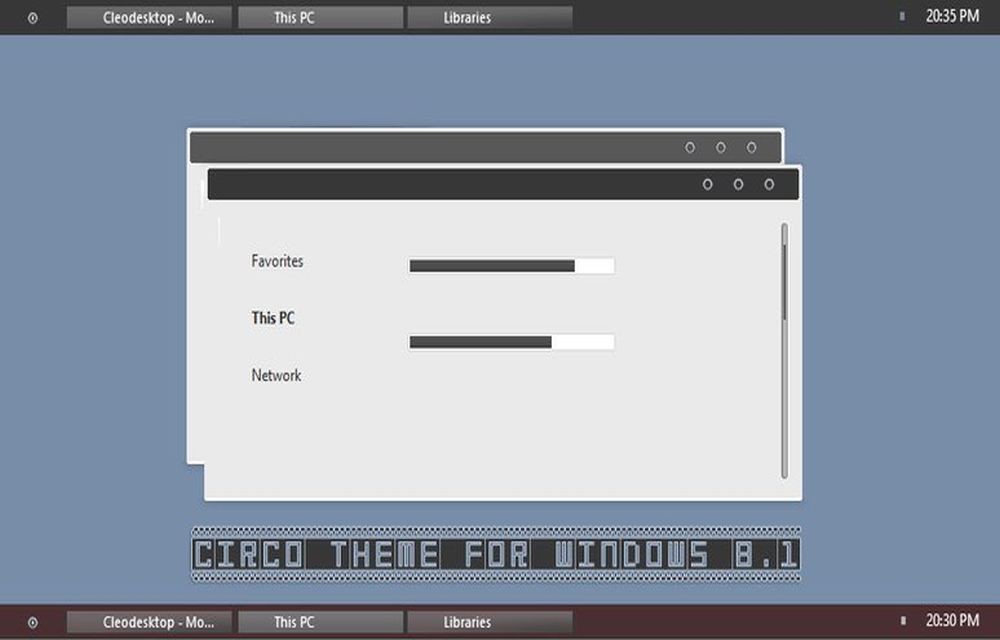Open Libraries window from top taskbar
This screenshot has height=640, width=1000.
(490, 18)
